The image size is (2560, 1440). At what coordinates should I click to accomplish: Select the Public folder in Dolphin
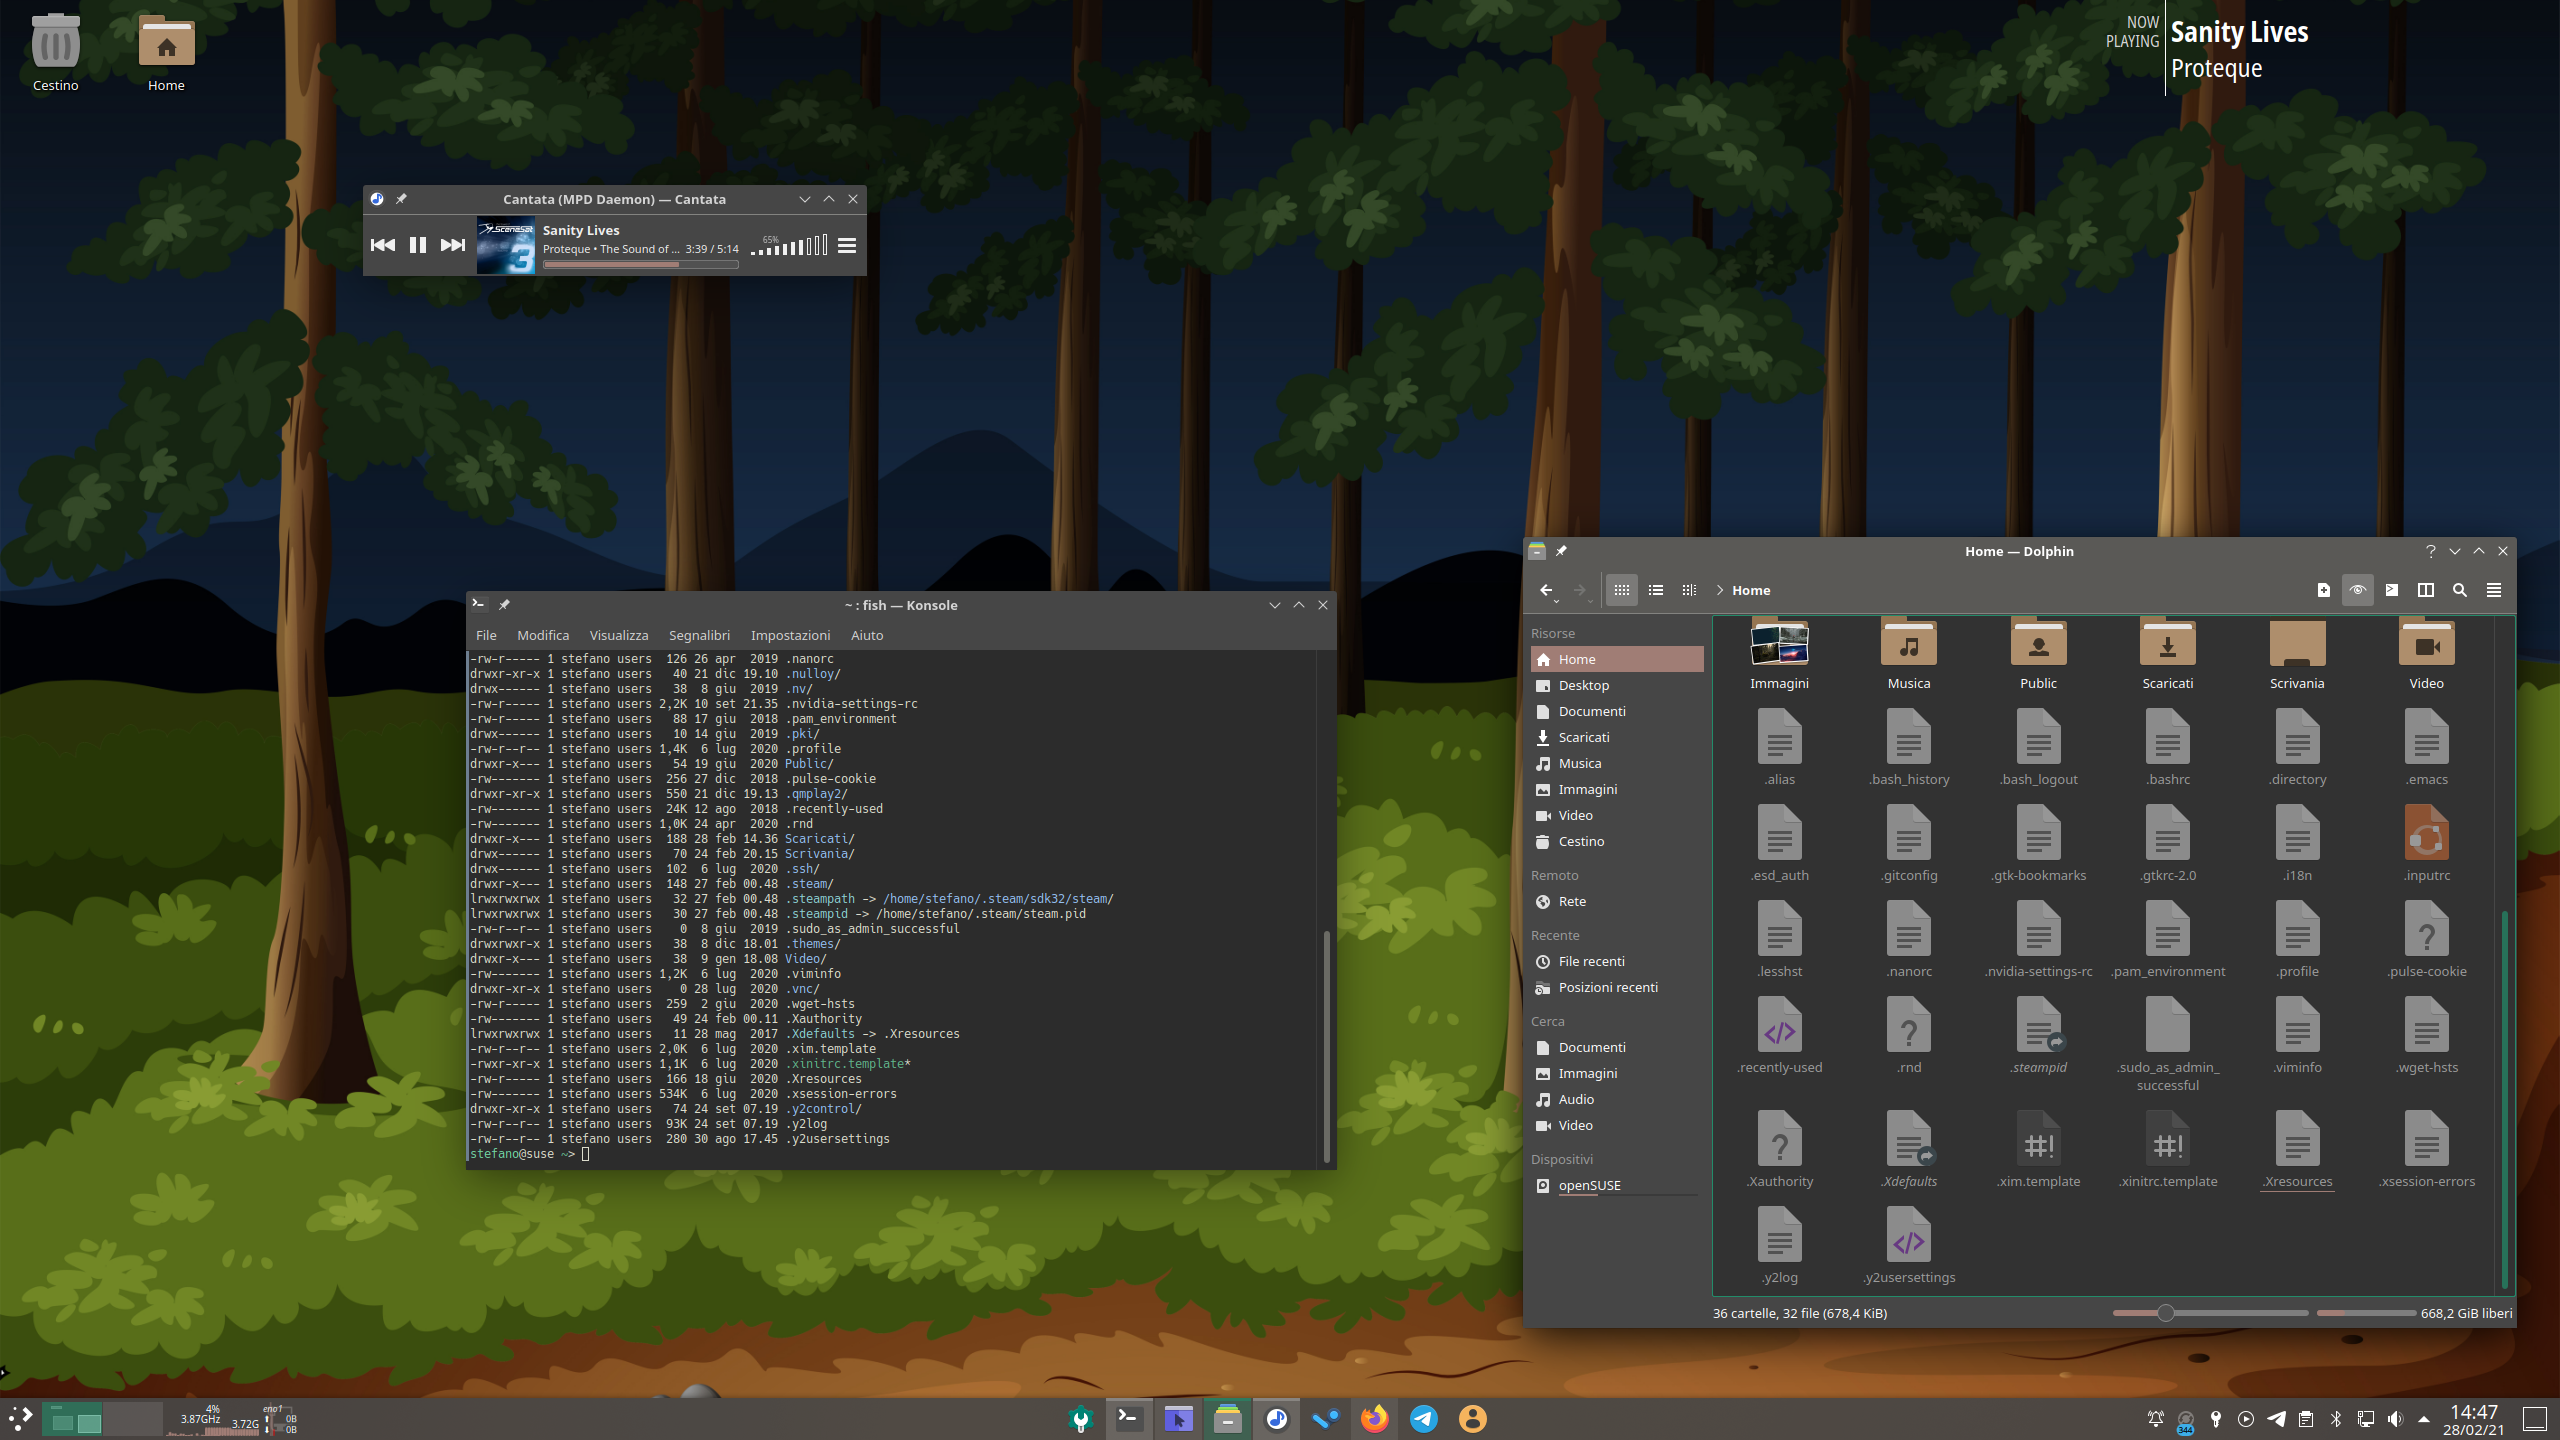pos(2038,644)
